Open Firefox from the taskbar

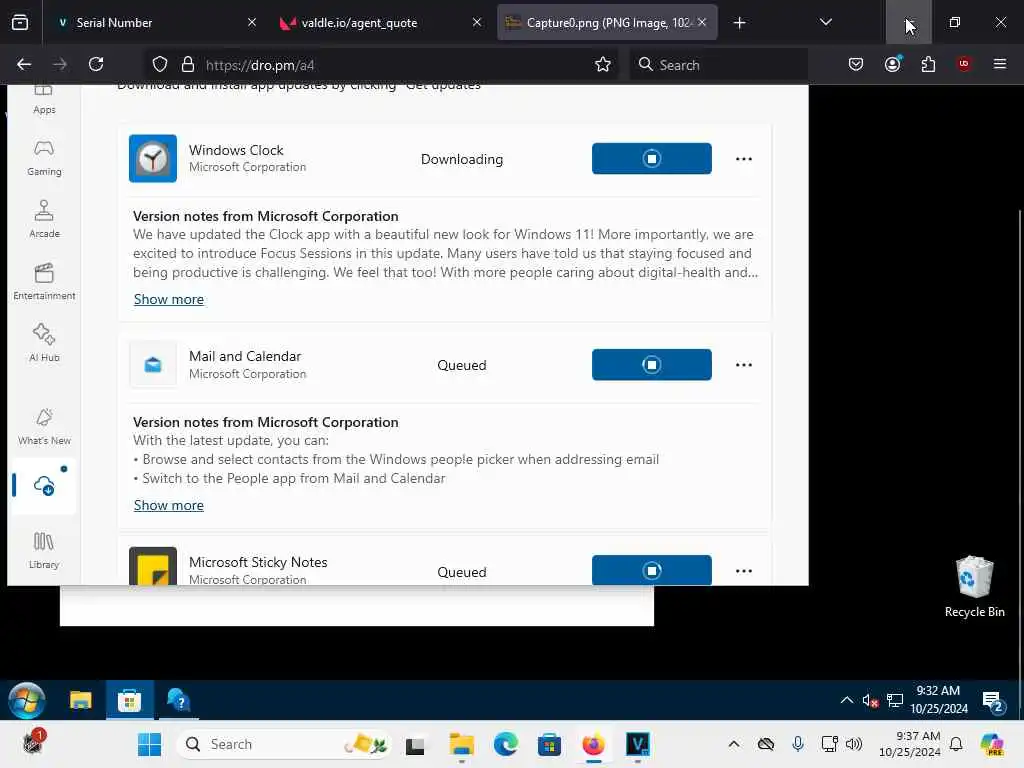coord(593,744)
